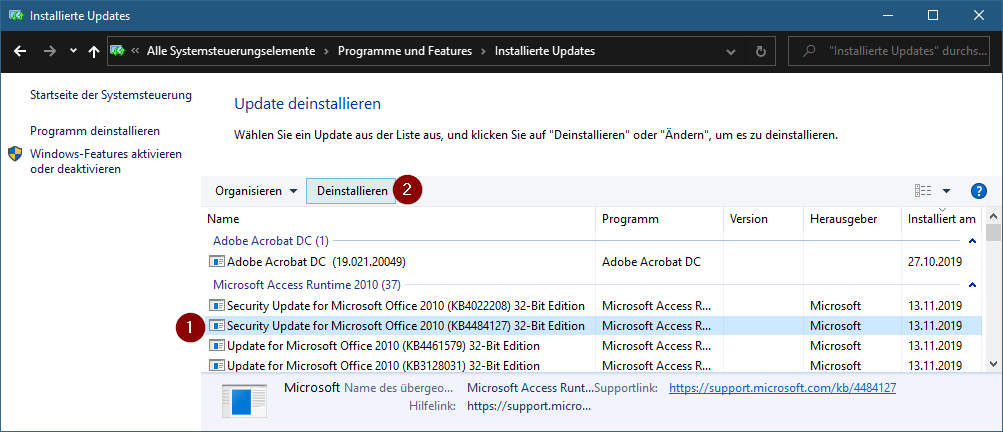Image resolution: width=1003 pixels, height=432 pixels.
Task: Click Adobe Acrobat DC cell in Programm column
Action: click(x=651, y=262)
